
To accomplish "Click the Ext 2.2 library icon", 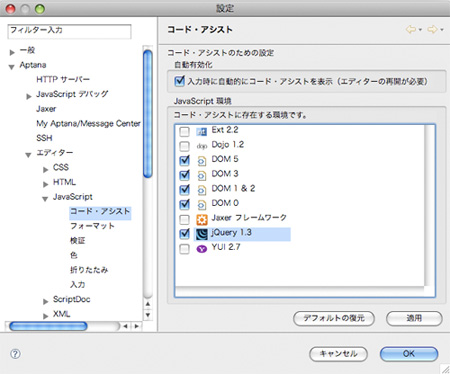I will pyautogui.click(x=201, y=132).
